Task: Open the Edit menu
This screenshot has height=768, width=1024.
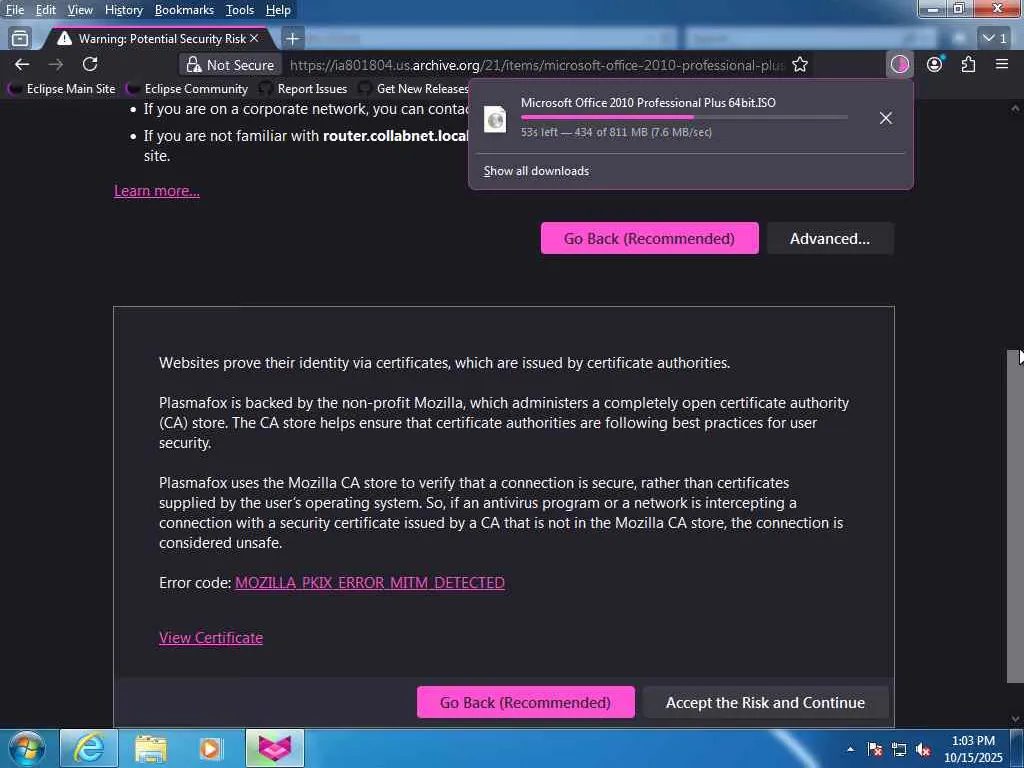Action: (45, 10)
